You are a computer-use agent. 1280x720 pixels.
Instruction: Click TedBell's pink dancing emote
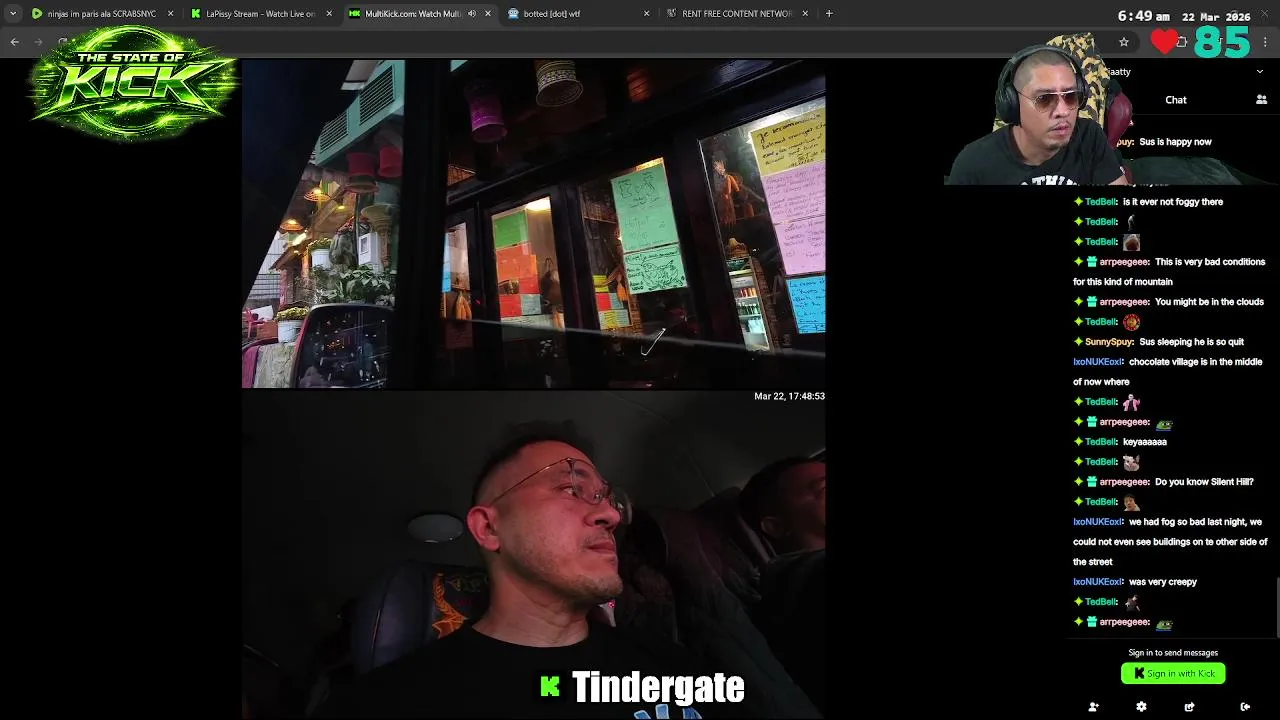(x=1131, y=402)
